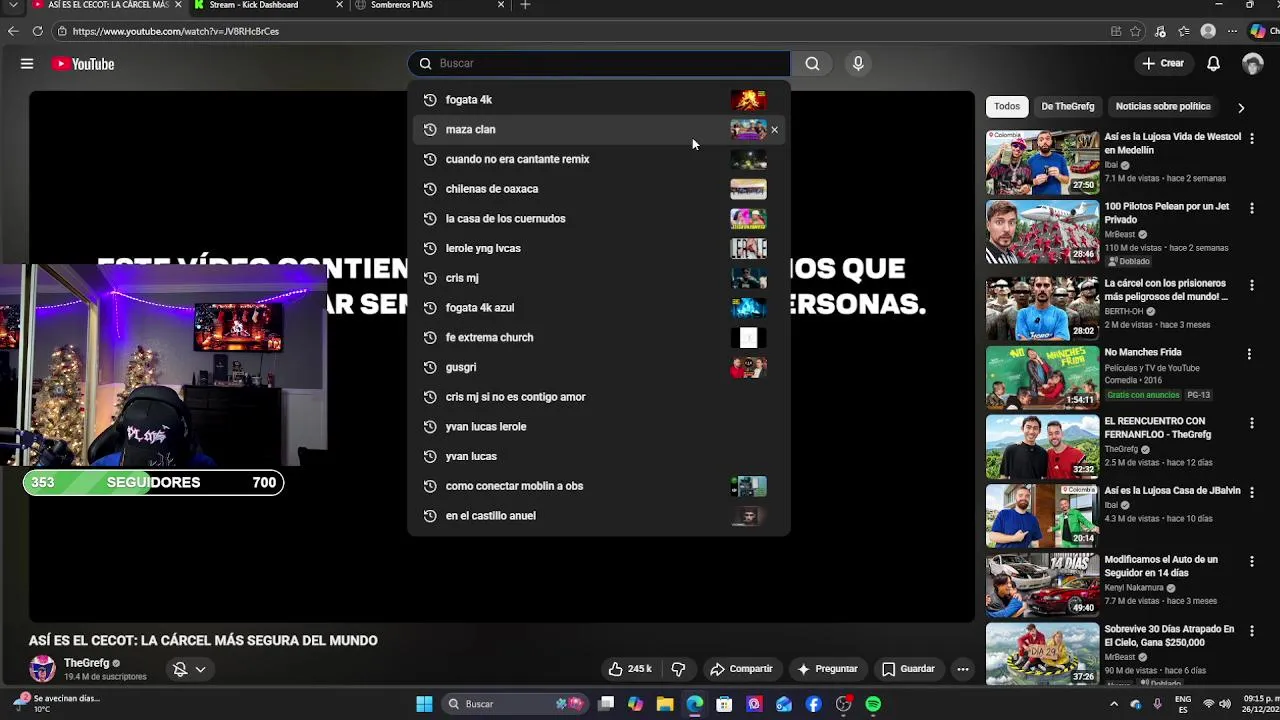Reload the page

[x=37, y=31]
